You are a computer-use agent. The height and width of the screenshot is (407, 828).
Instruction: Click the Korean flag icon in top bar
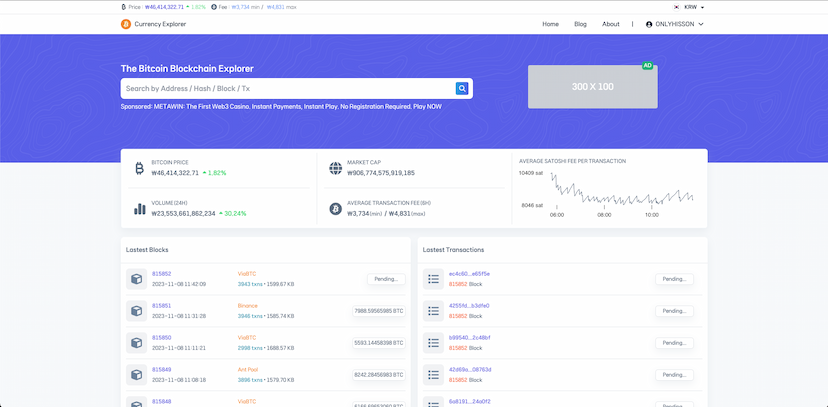[x=676, y=7]
